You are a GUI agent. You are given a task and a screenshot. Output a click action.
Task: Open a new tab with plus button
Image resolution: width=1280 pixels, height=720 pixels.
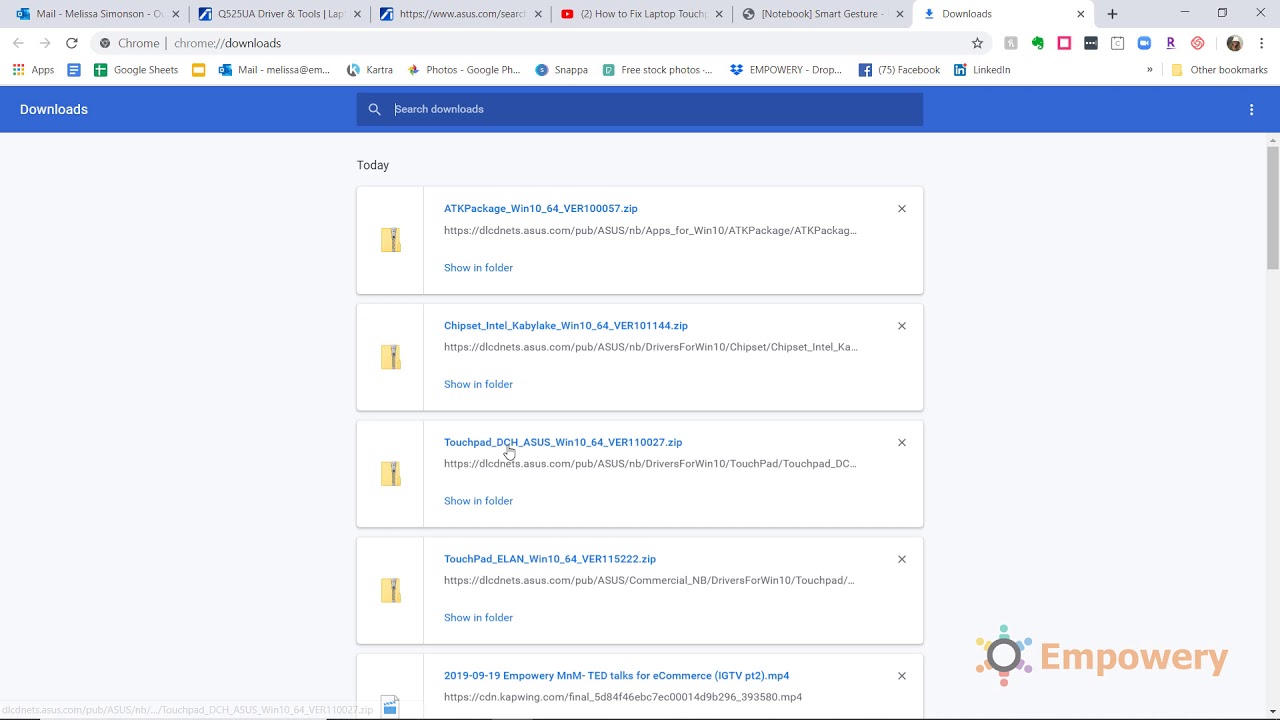click(x=1112, y=14)
